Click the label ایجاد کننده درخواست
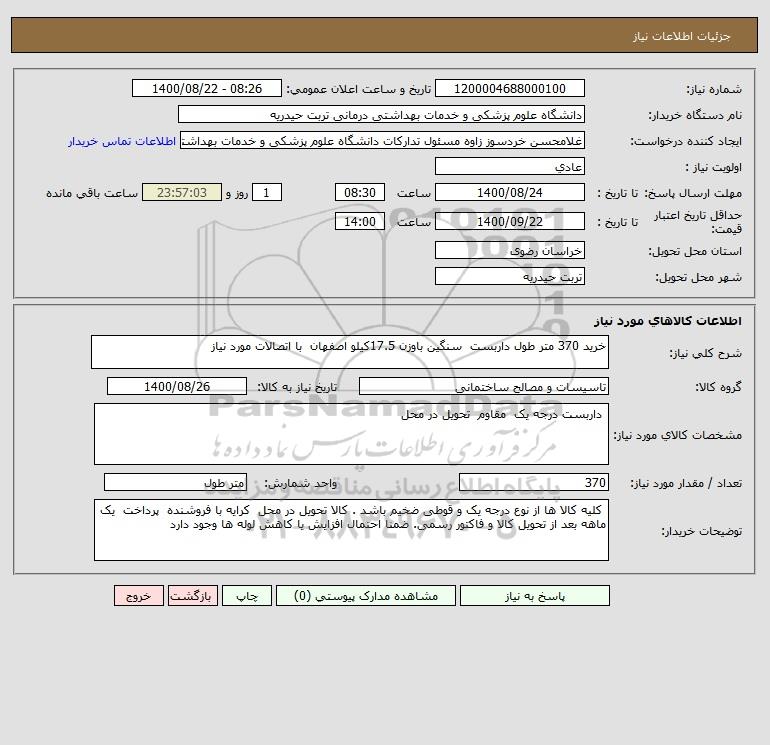 [x=686, y=141]
